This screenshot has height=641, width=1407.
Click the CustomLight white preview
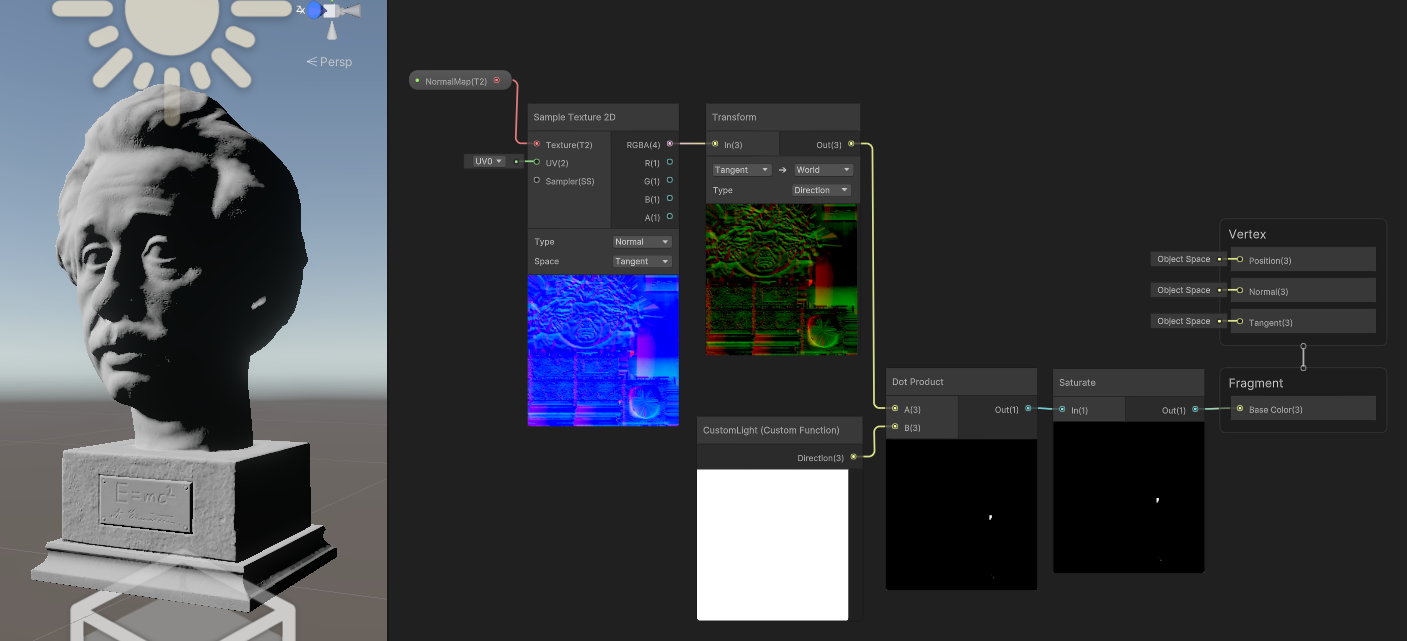773,545
